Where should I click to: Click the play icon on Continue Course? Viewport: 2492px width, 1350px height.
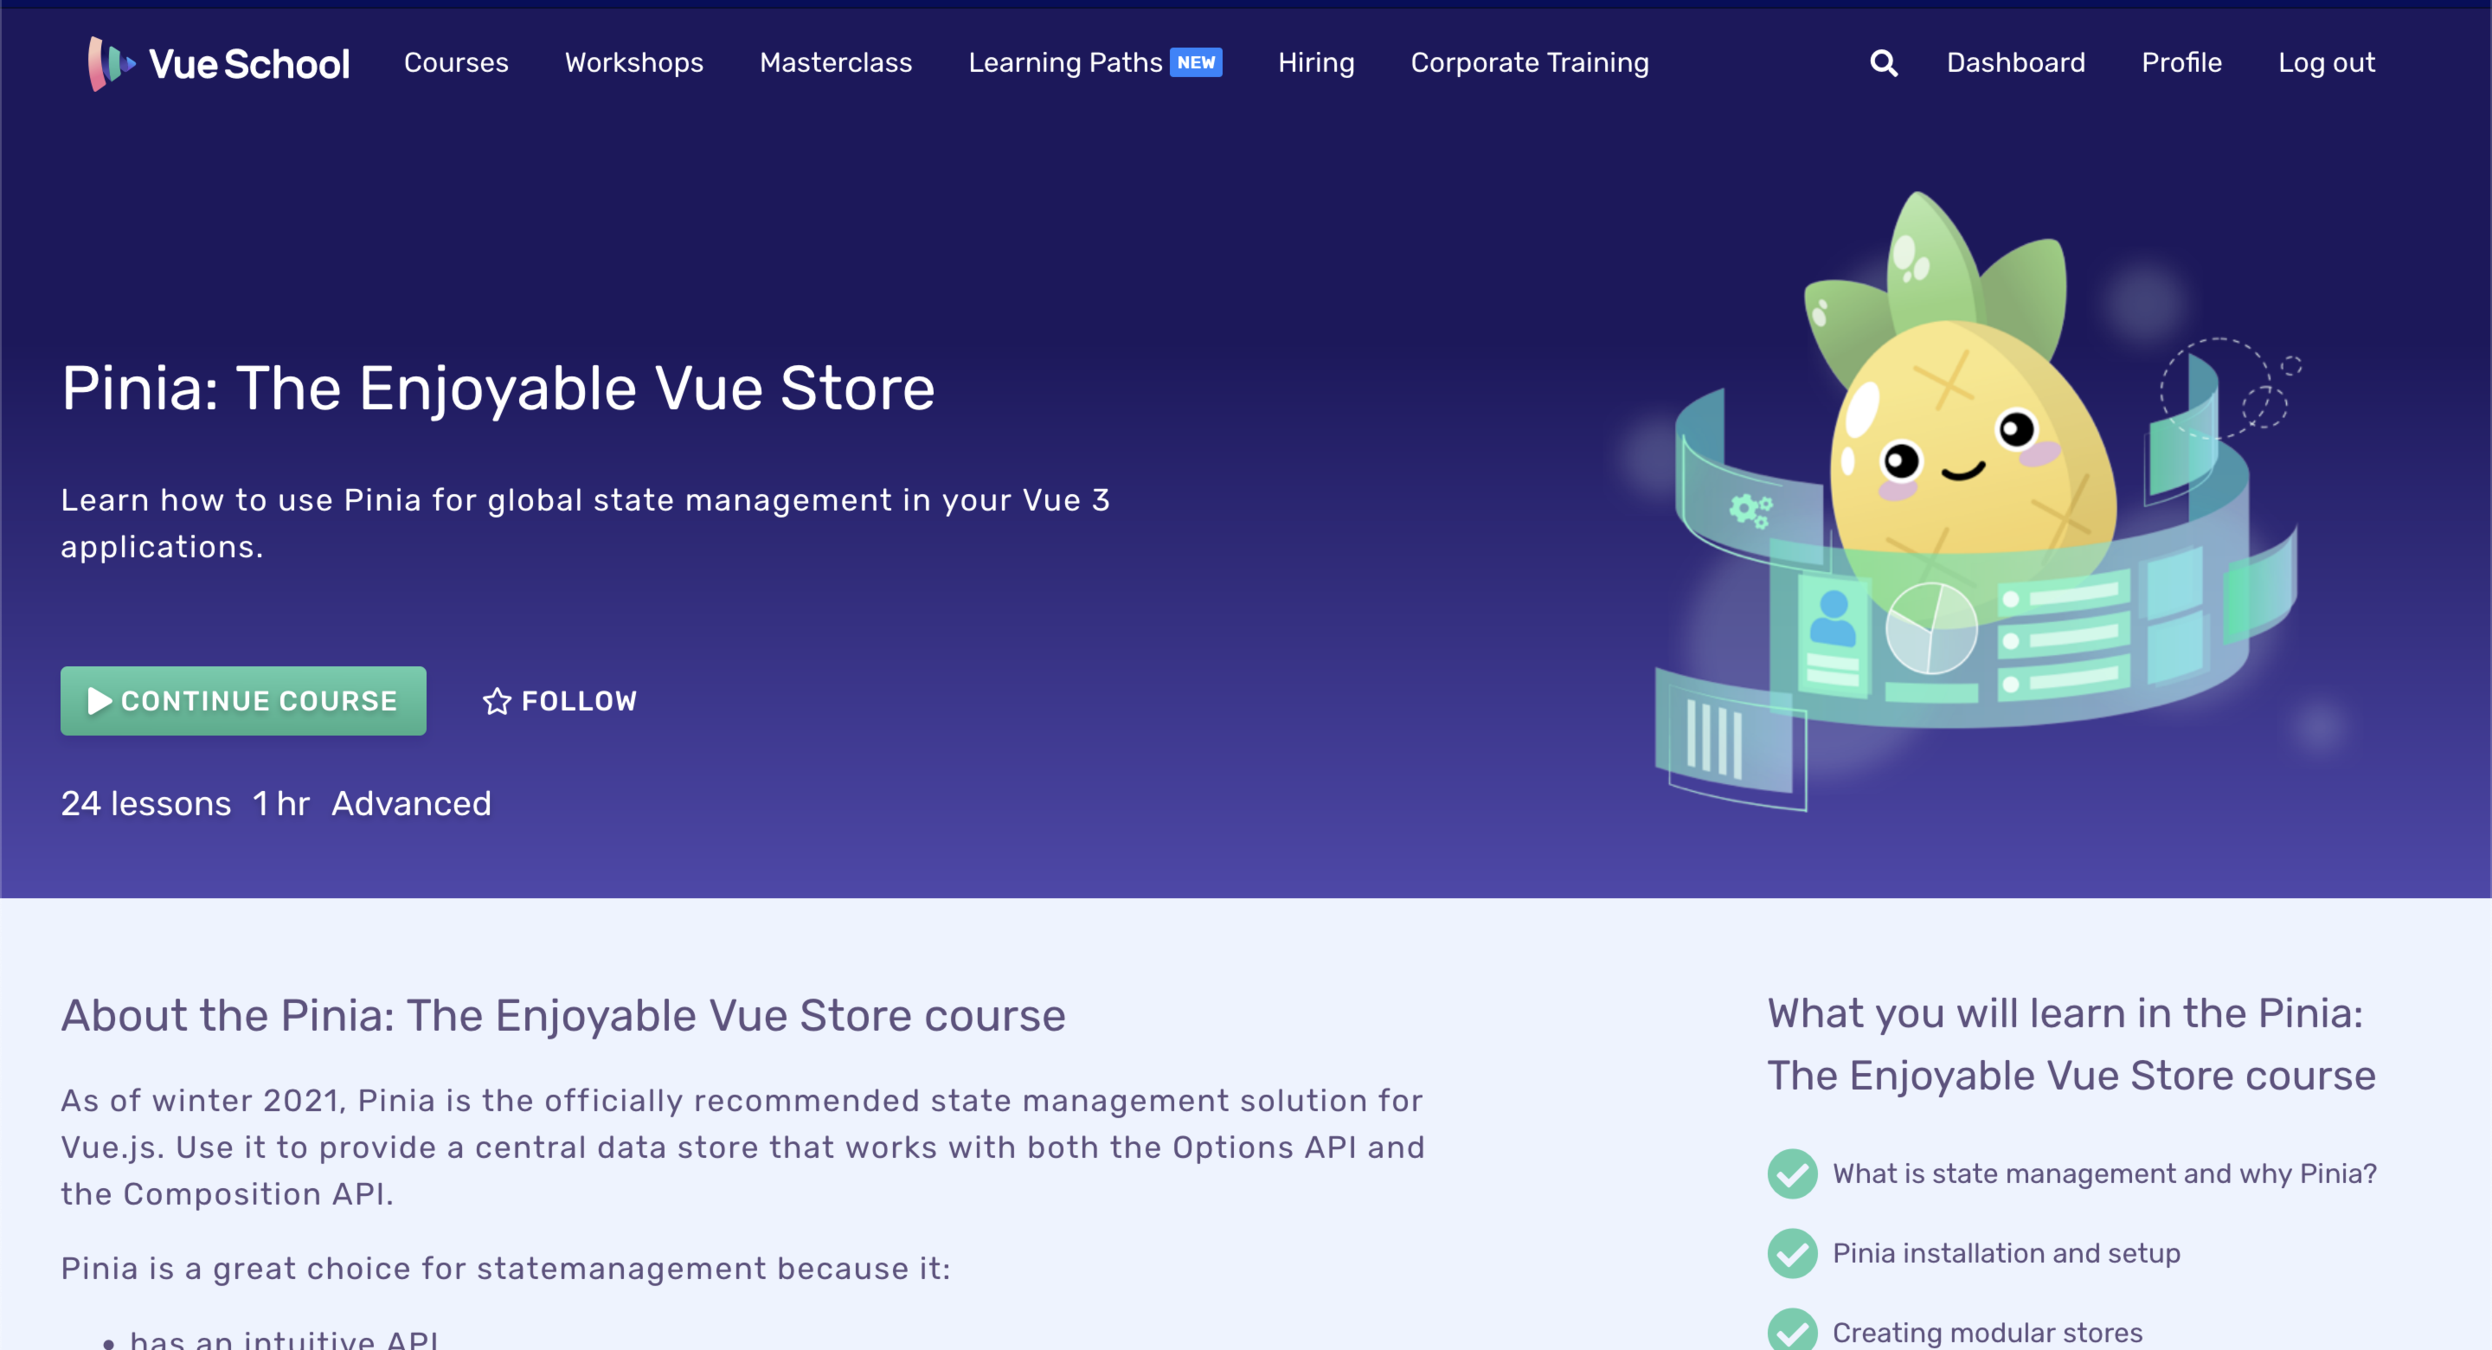(99, 701)
